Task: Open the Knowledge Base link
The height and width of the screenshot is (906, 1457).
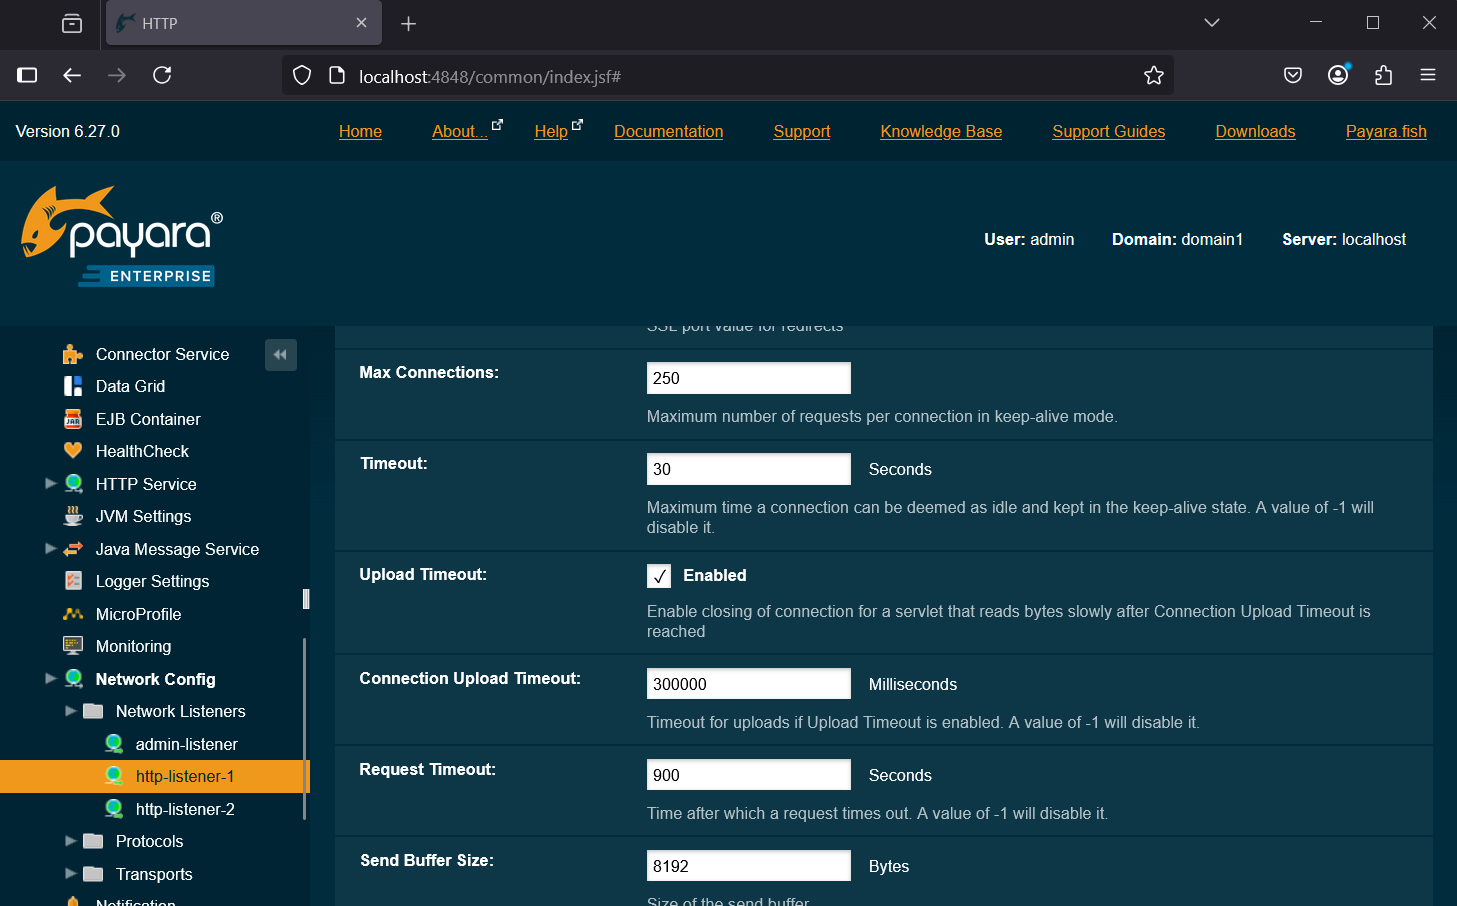Action: [x=941, y=131]
